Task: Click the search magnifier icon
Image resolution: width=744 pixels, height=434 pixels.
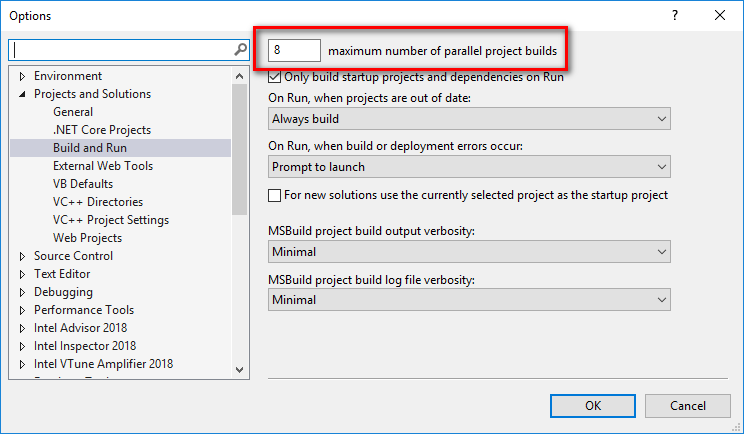Action: point(240,49)
